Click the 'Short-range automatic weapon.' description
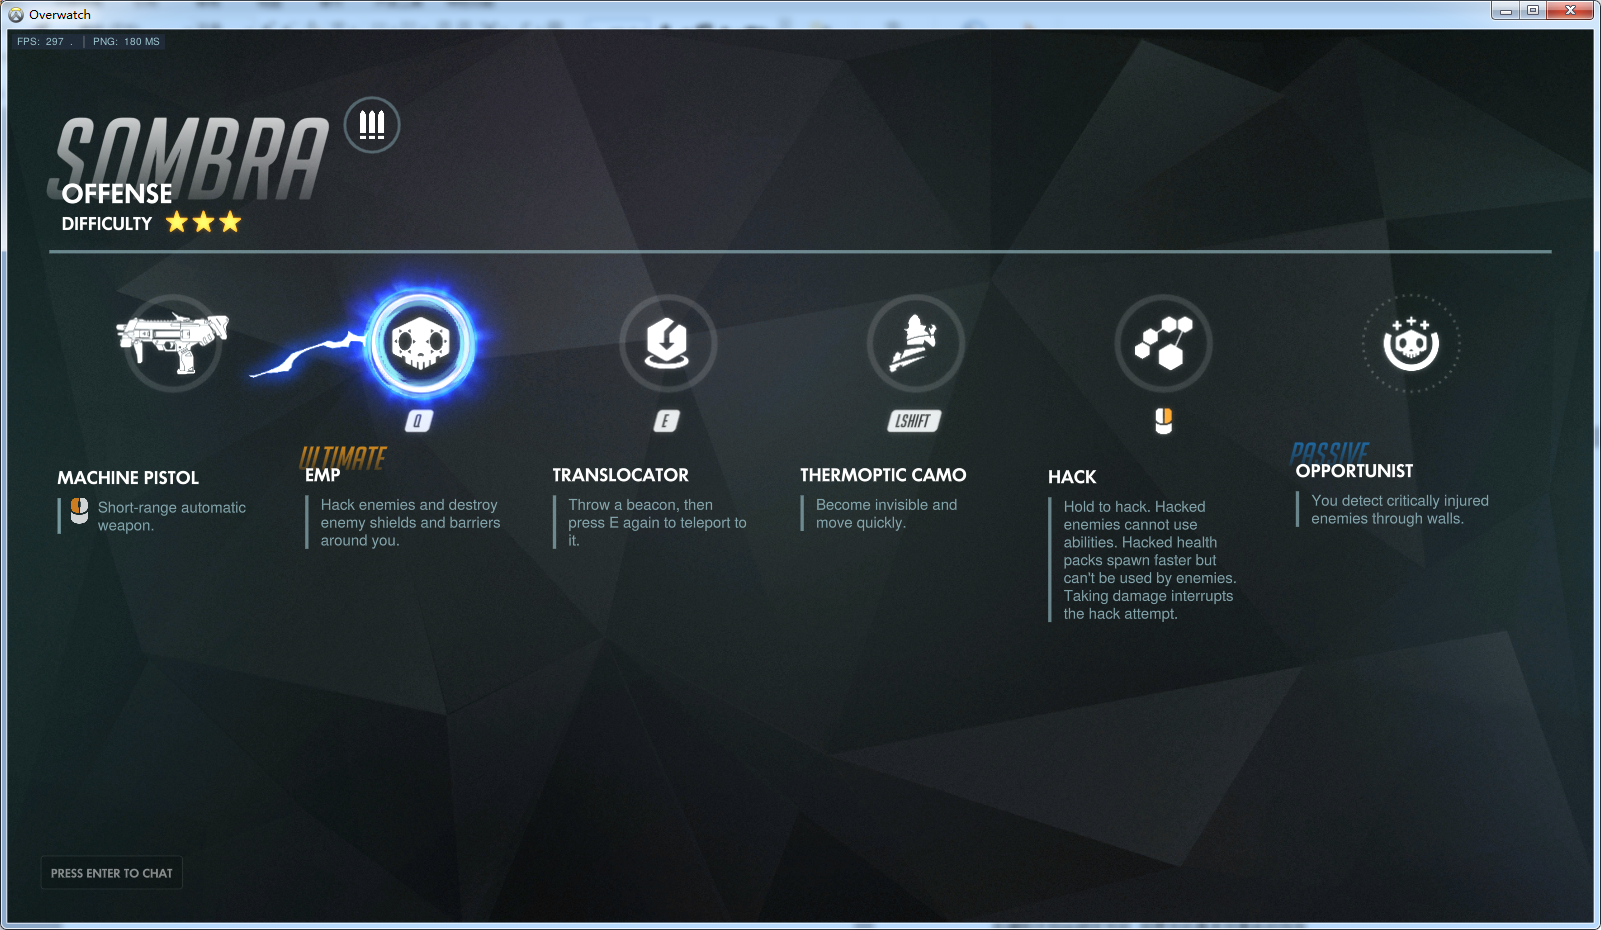 (172, 516)
